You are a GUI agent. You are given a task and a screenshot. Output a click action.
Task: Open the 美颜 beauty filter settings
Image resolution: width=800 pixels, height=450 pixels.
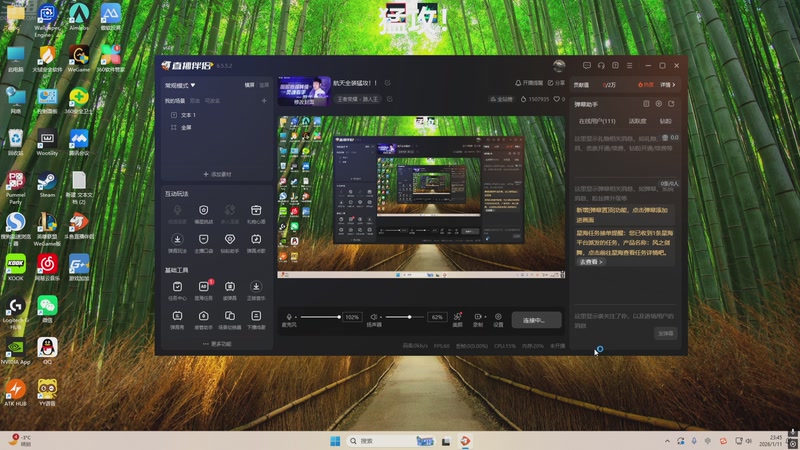click(x=458, y=319)
